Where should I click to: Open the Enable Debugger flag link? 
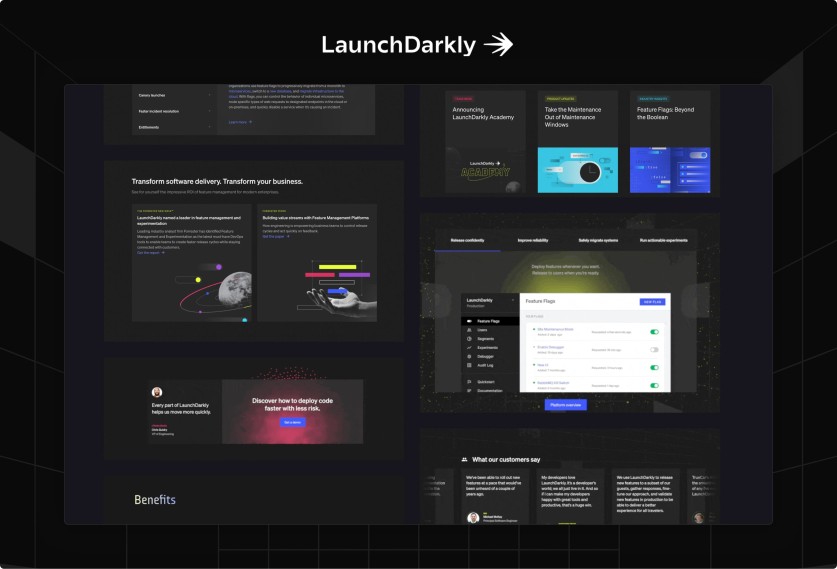[550, 347]
